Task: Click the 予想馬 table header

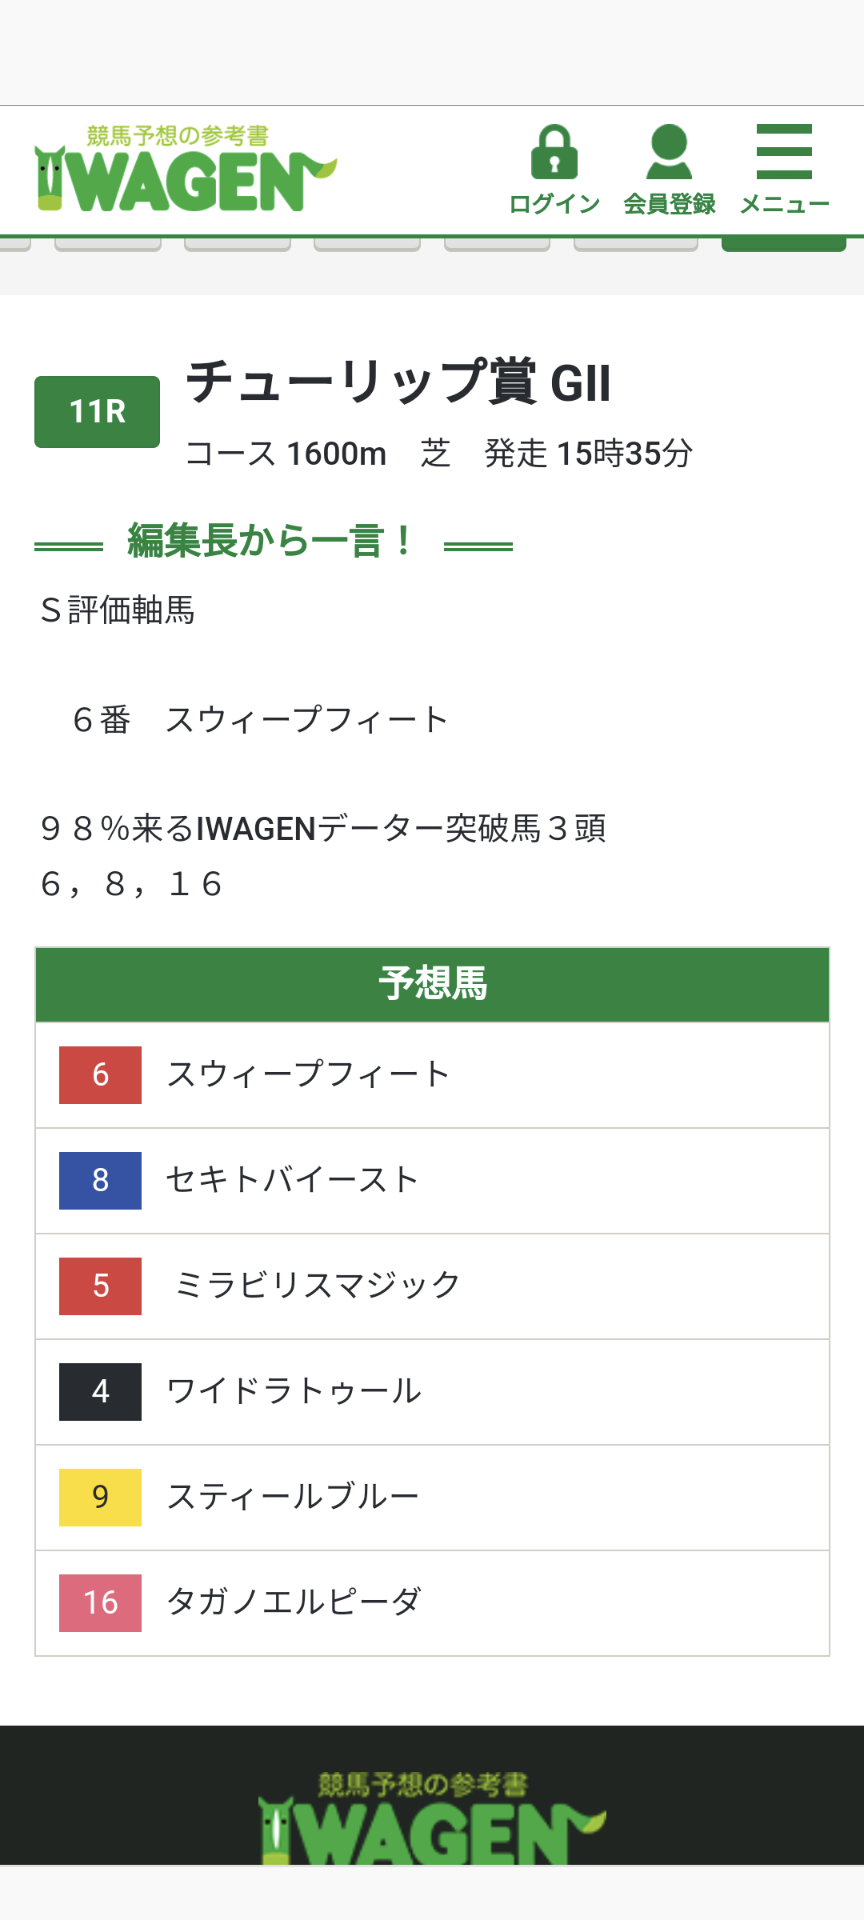Action: 432,984
